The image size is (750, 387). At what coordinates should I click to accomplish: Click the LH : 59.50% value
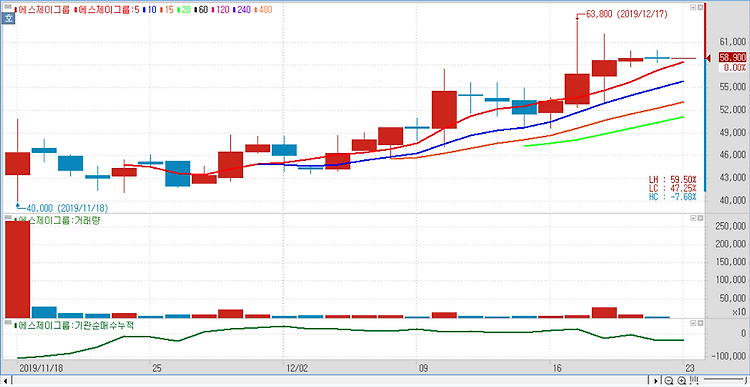[673, 179]
